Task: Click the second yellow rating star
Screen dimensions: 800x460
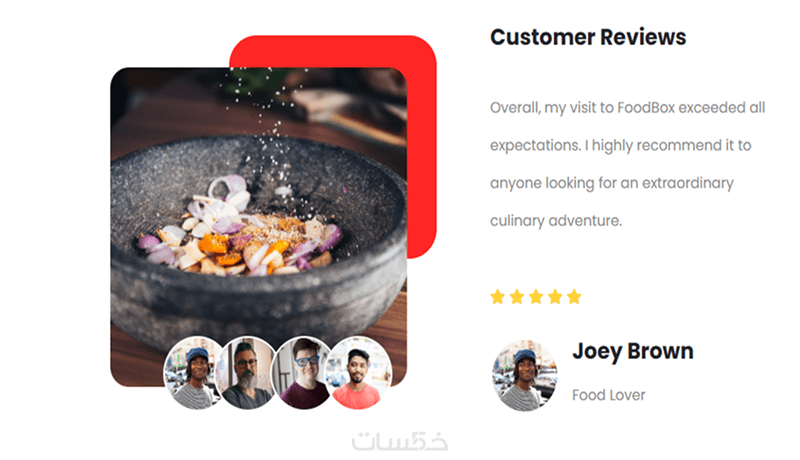Action: (x=517, y=297)
